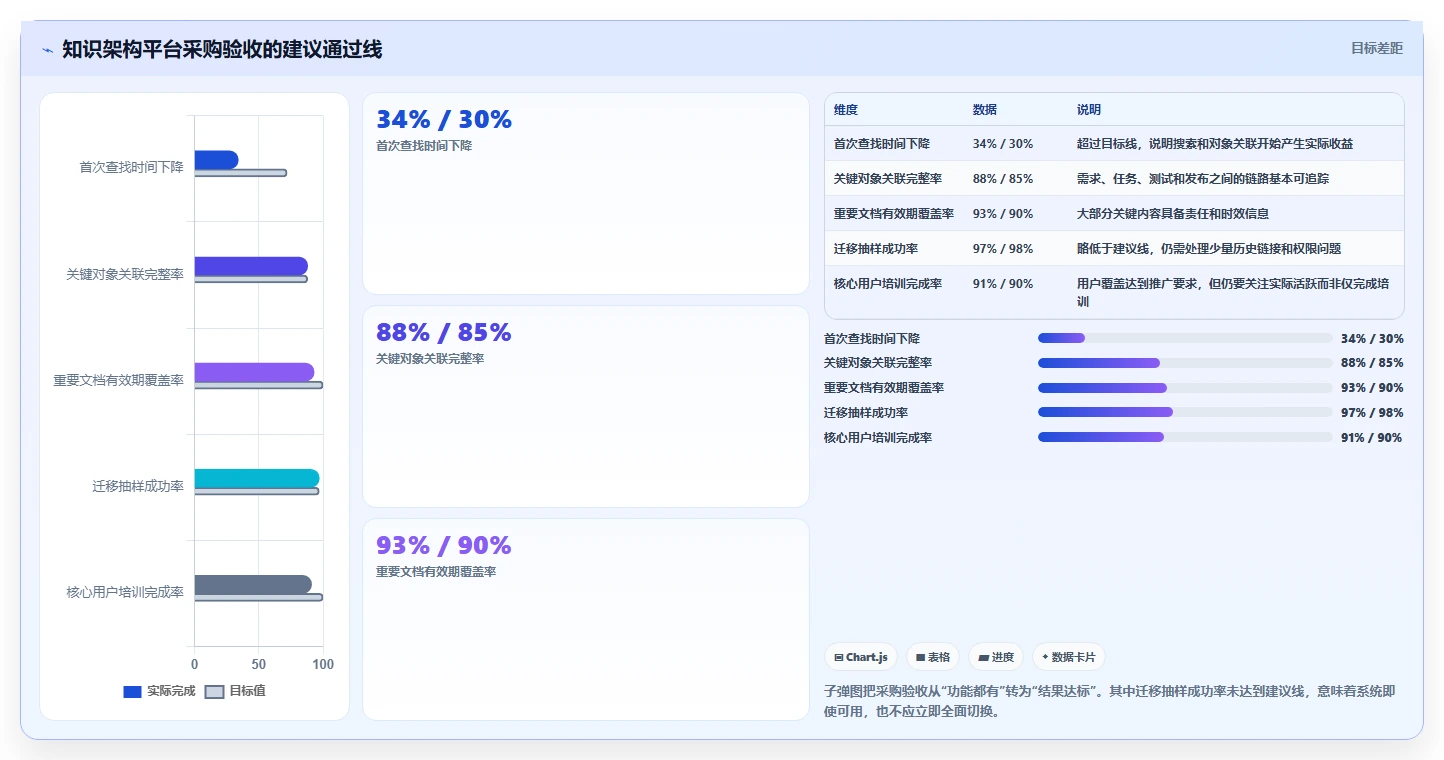This screenshot has width=1444, height=760.
Task: Click table data cell 97% / 98%
Action: tap(1003, 249)
